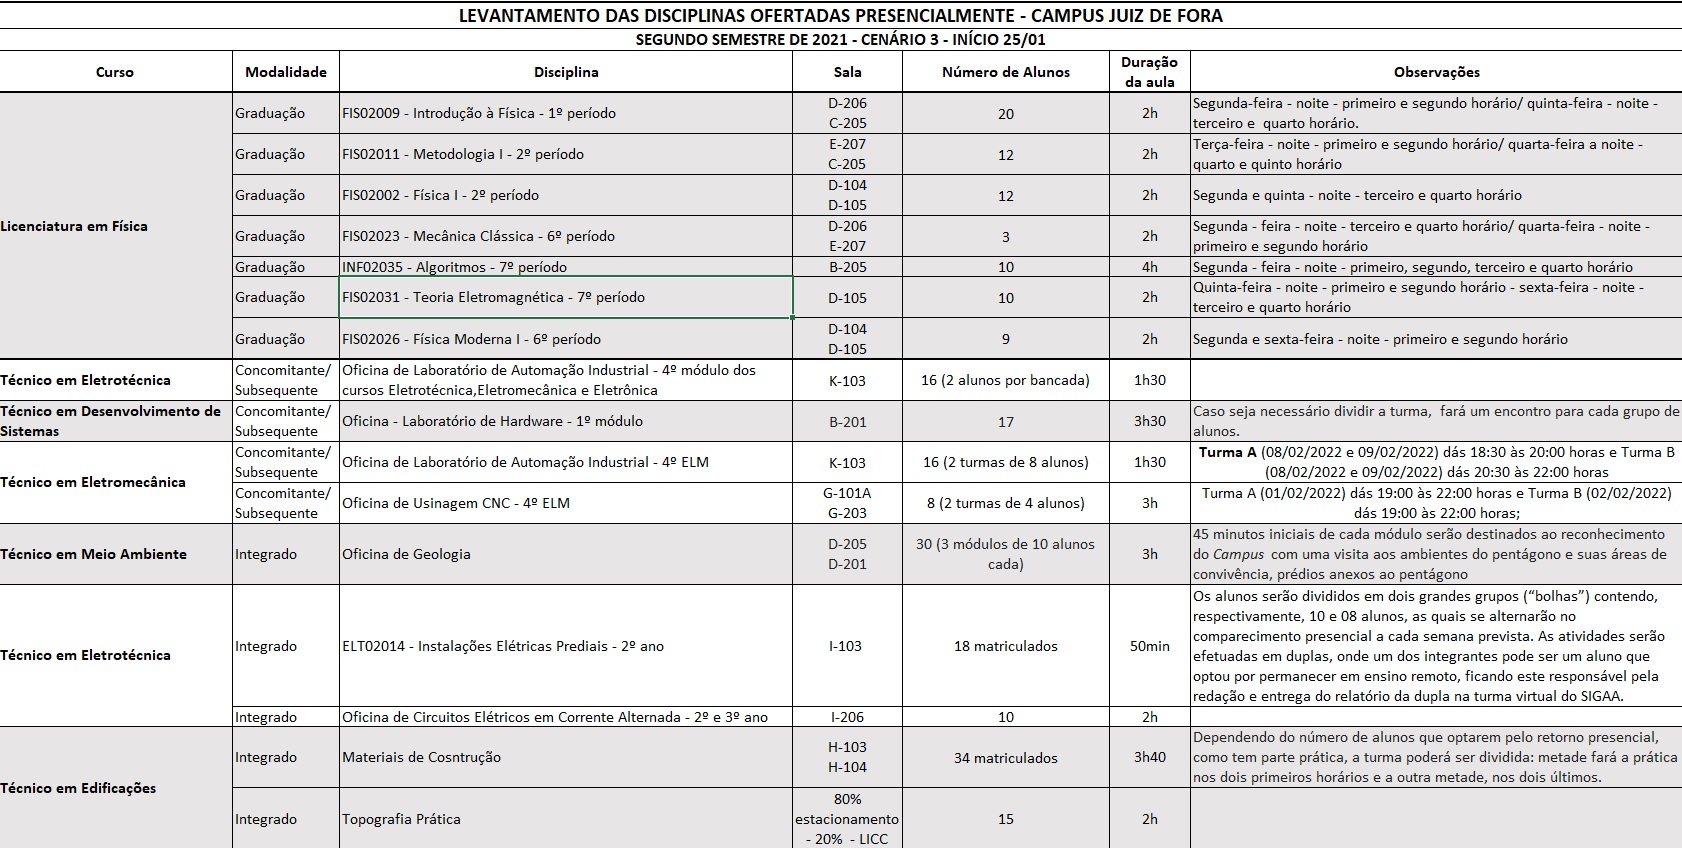Click the 'Técnico em Meio Ambiente' cell
This screenshot has width=1682, height=848.
[115, 554]
